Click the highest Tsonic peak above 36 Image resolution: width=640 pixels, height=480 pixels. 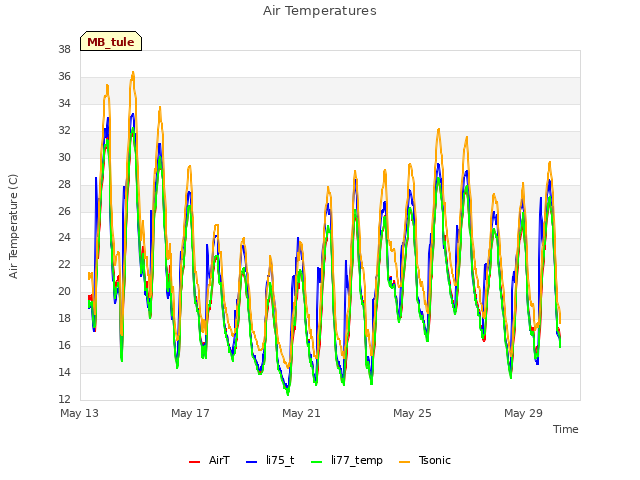point(133,73)
